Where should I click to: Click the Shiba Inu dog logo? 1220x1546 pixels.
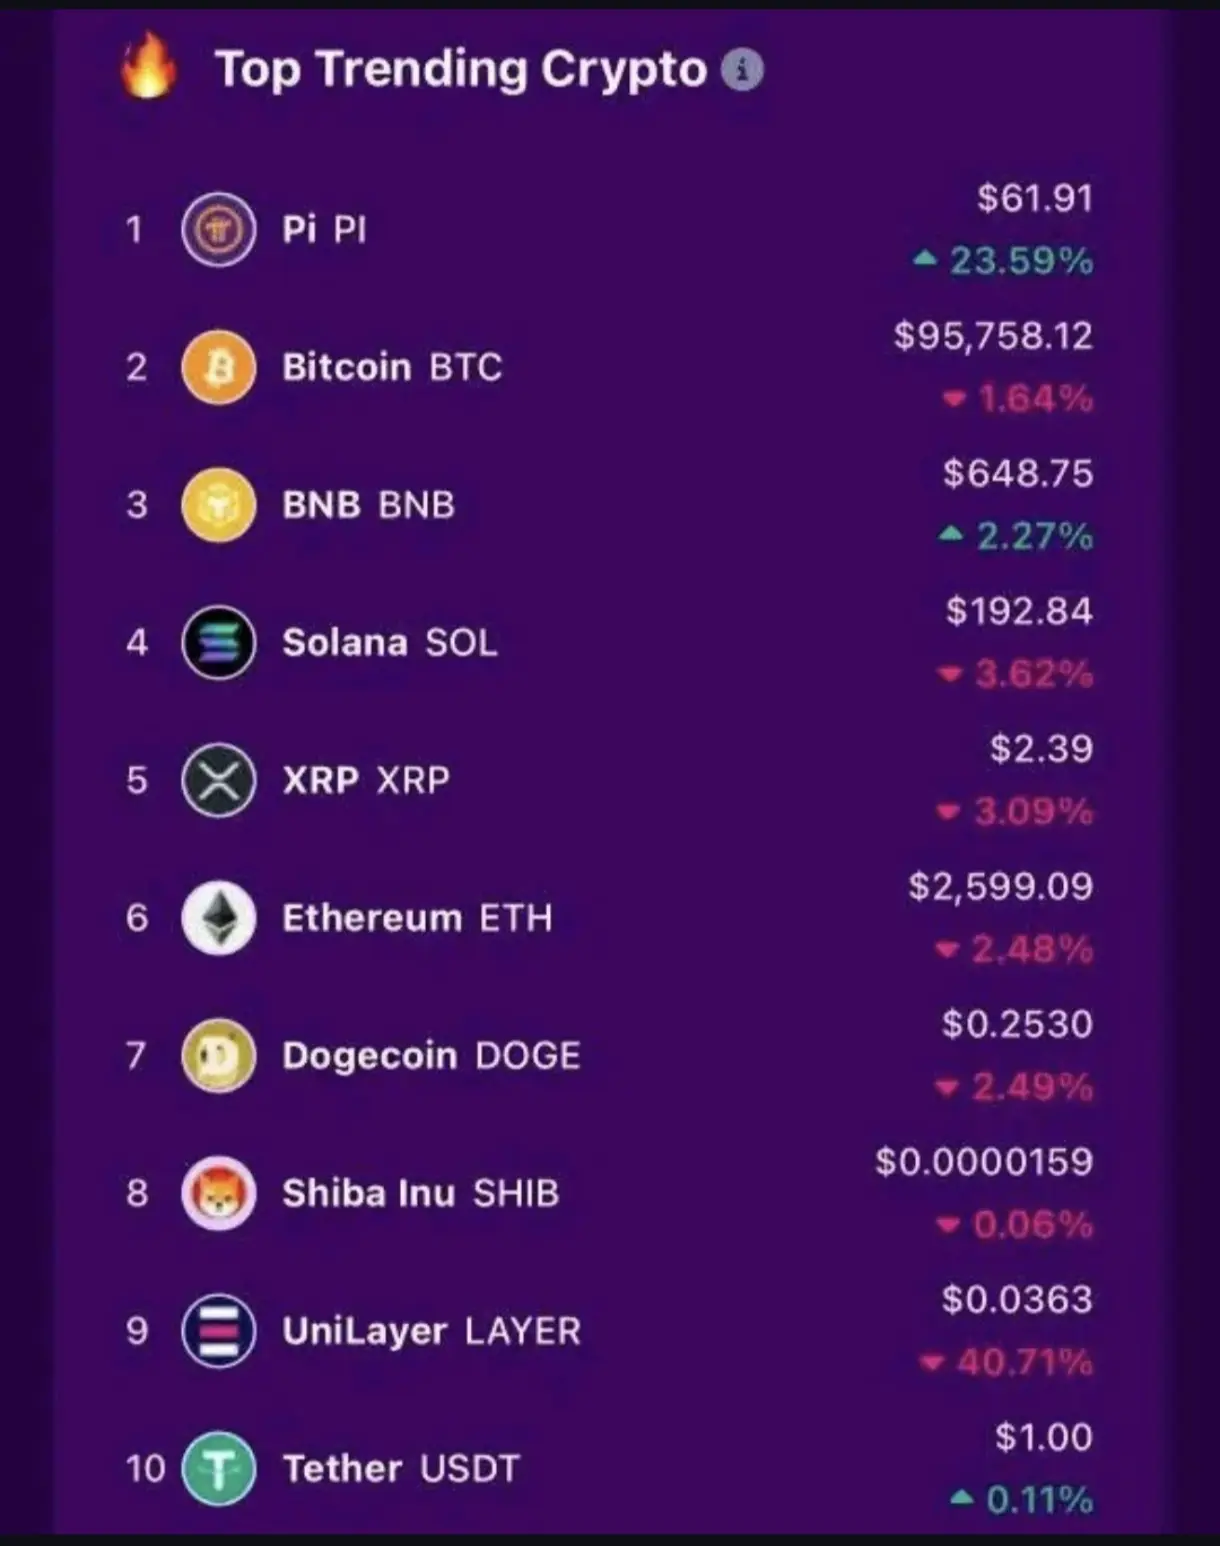coord(218,1193)
